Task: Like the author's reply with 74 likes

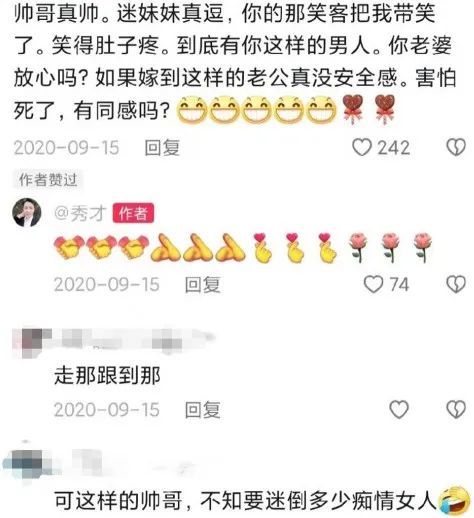Action: (x=373, y=284)
